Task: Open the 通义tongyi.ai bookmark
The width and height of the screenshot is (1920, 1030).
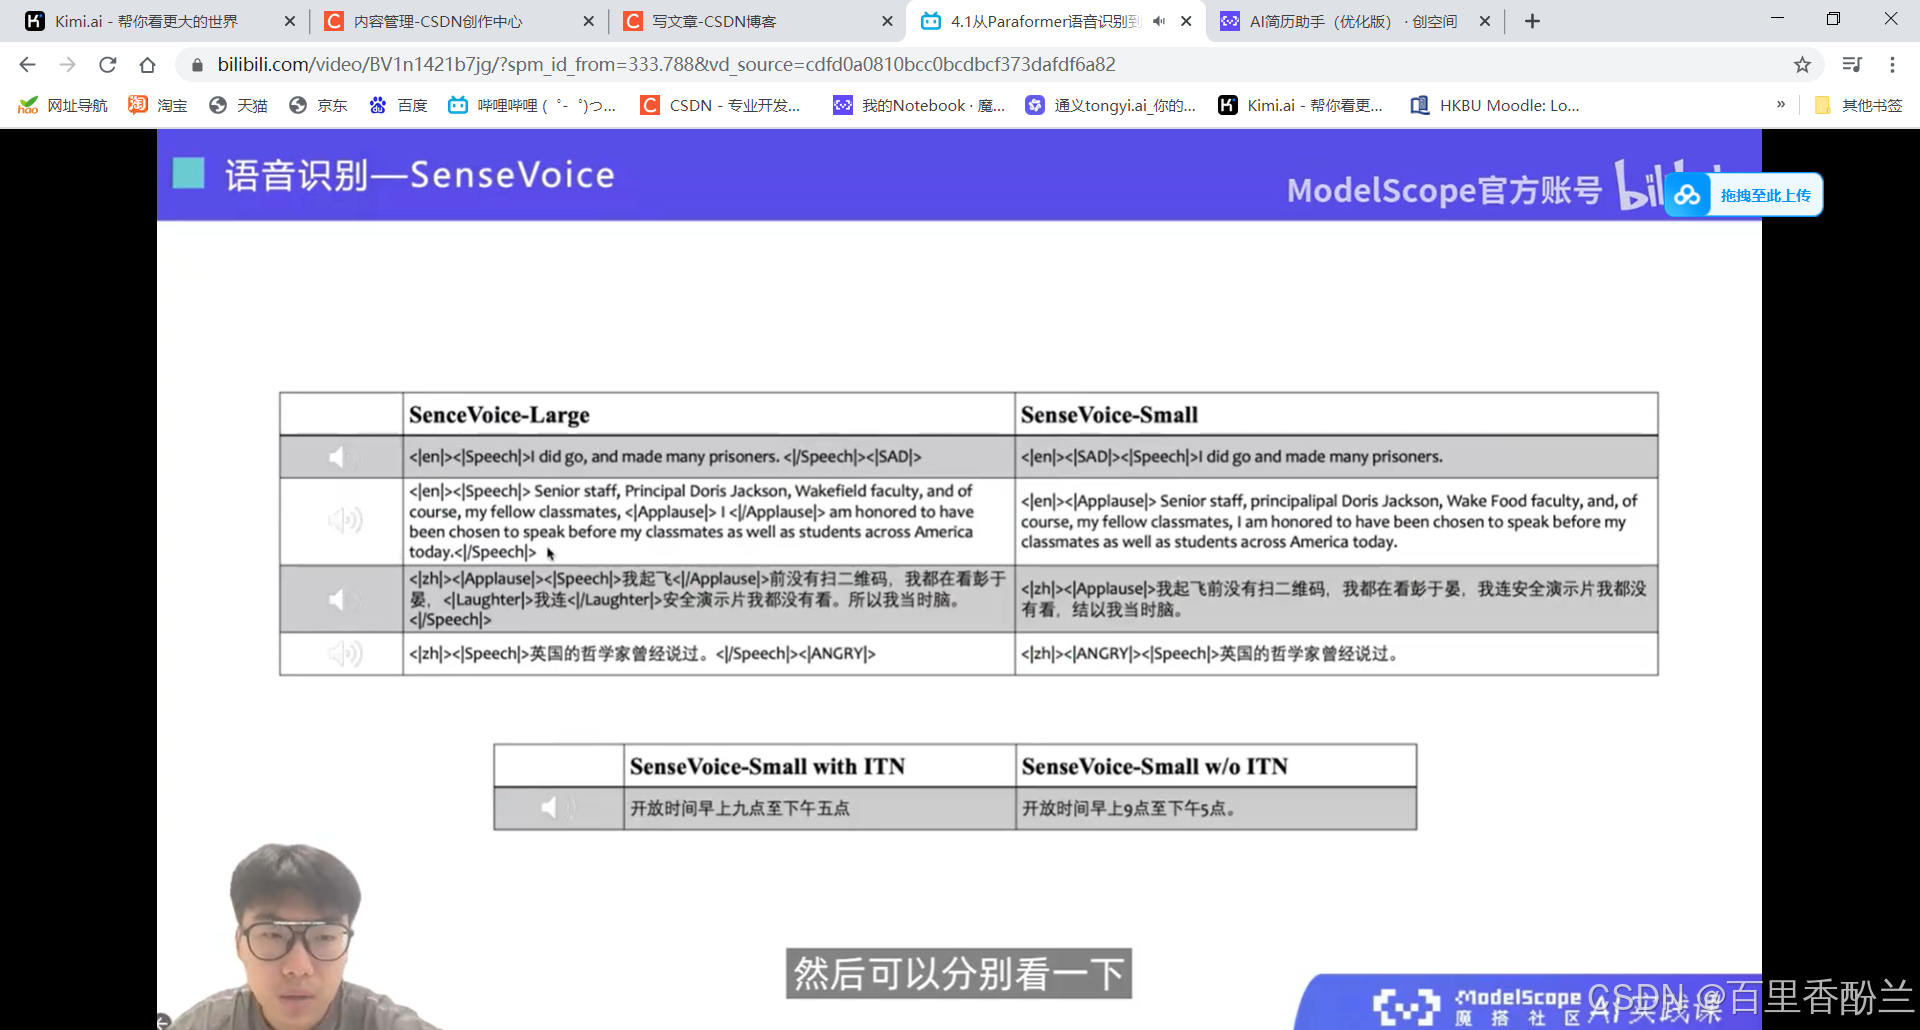Action: (x=1111, y=105)
